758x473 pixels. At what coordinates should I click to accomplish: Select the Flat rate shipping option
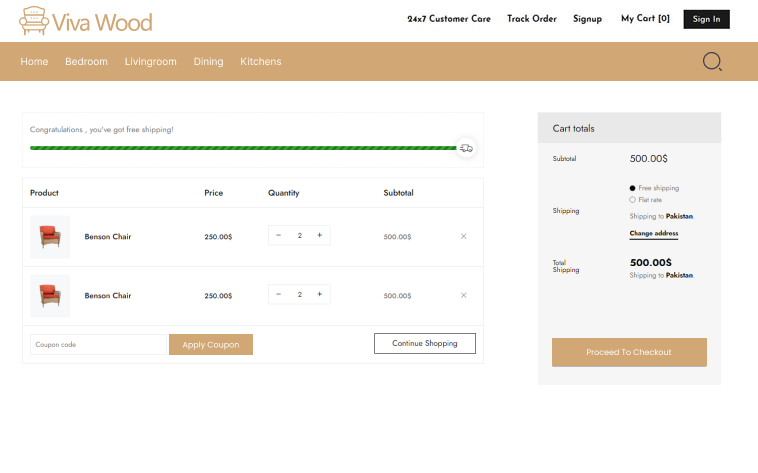tap(633, 200)
